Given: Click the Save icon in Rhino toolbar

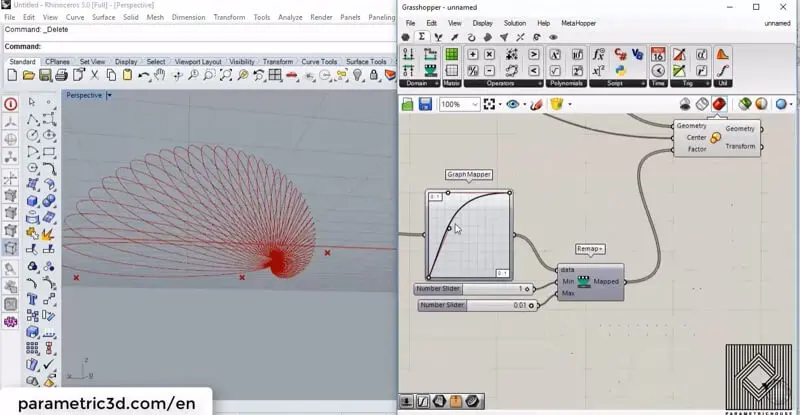Looking at the screenshot, I should click(x=45, y=75).
